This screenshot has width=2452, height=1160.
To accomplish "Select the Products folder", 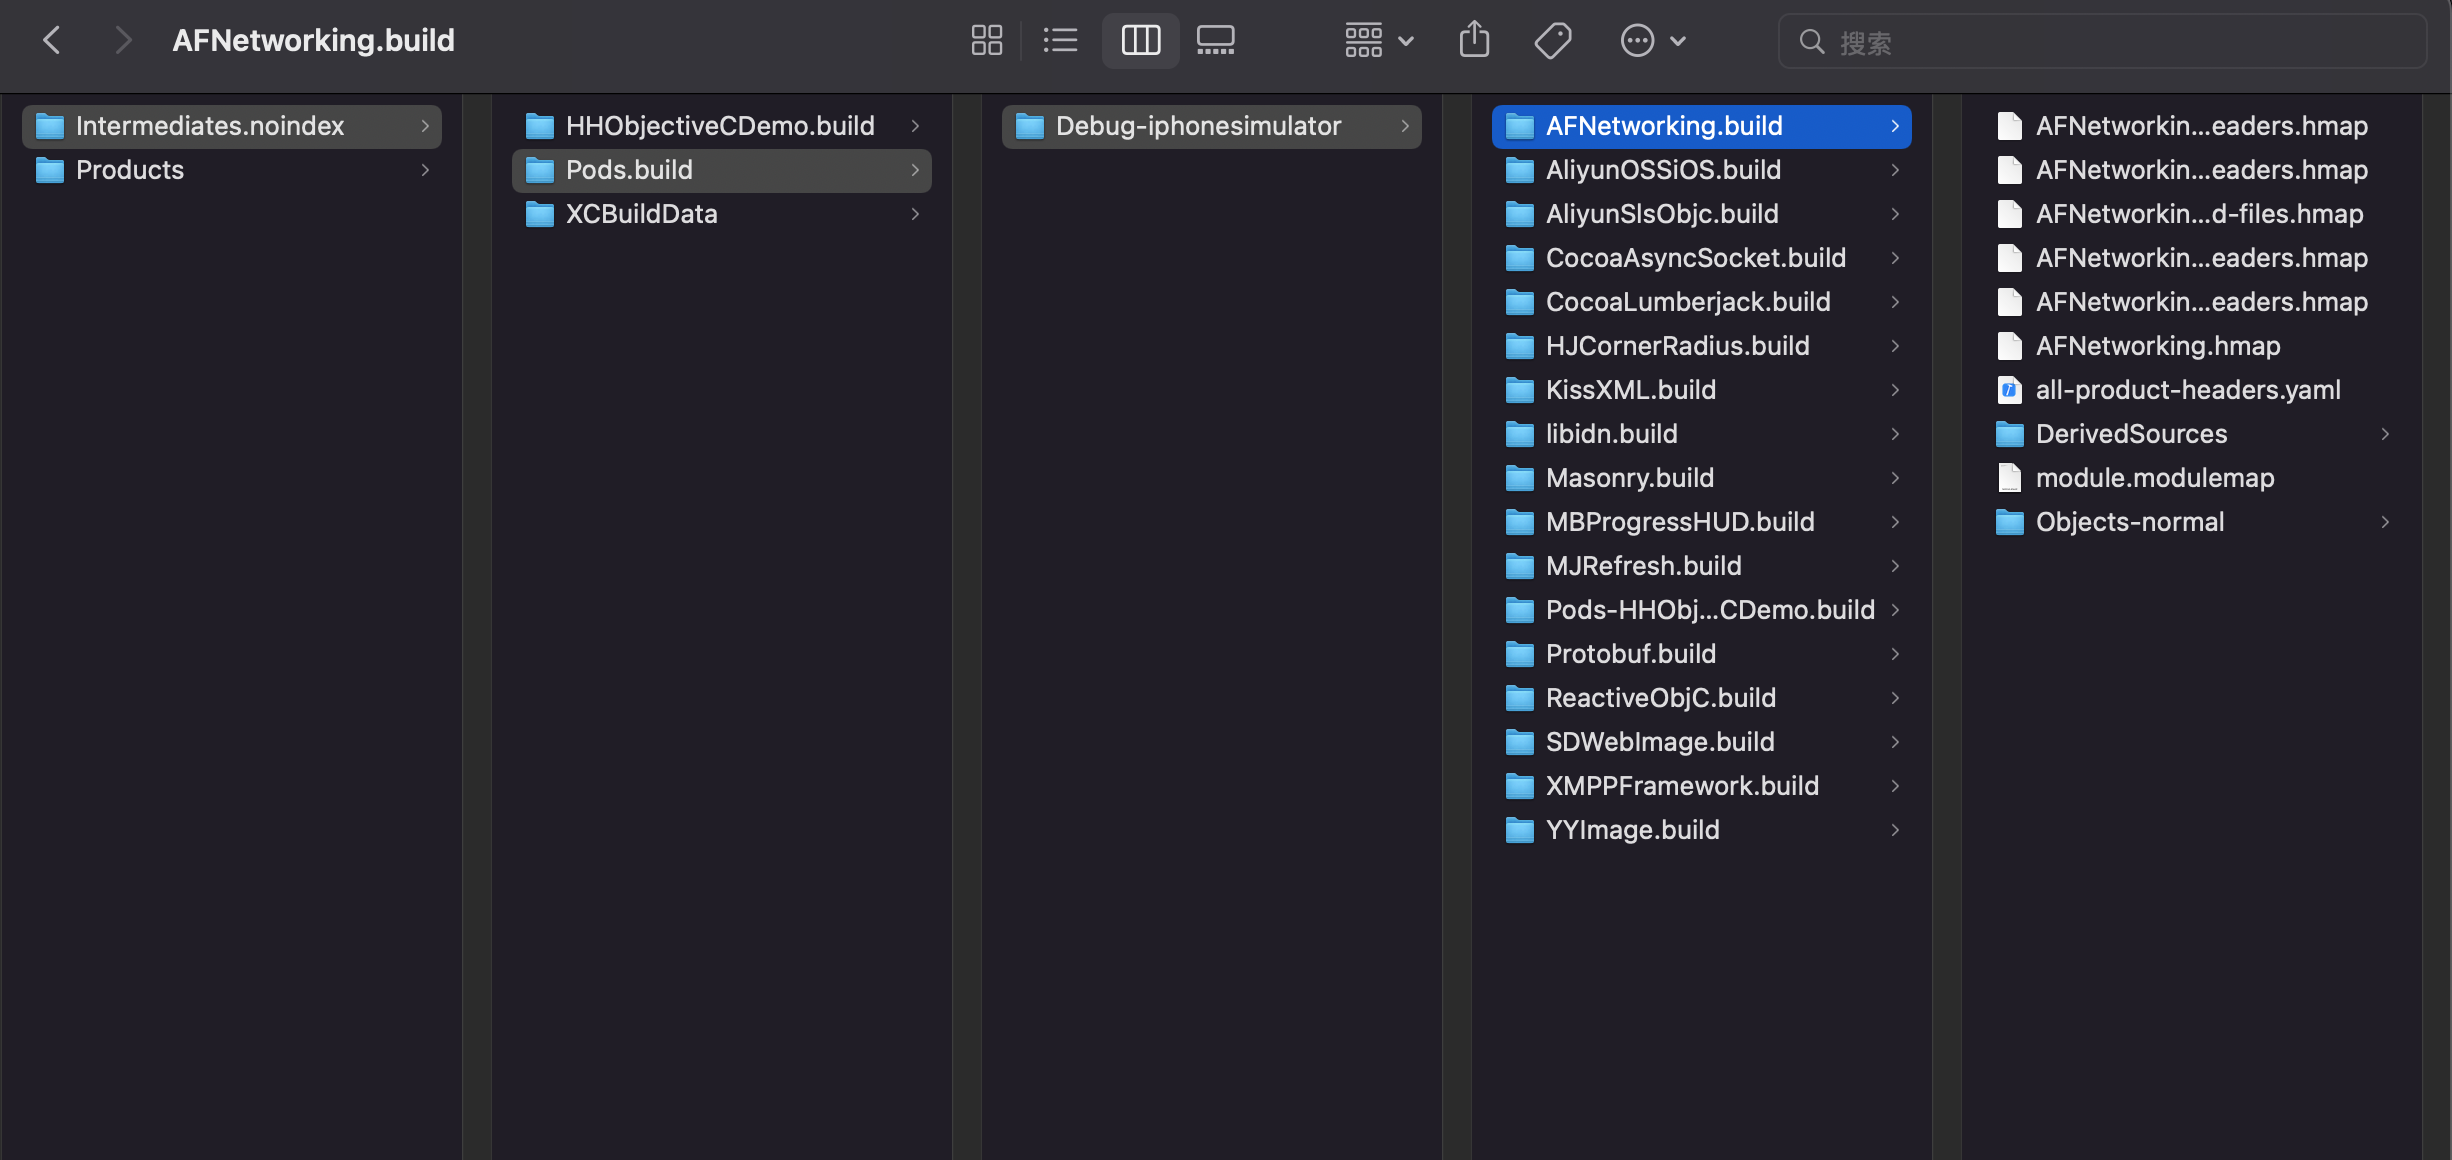I will 232,170.
